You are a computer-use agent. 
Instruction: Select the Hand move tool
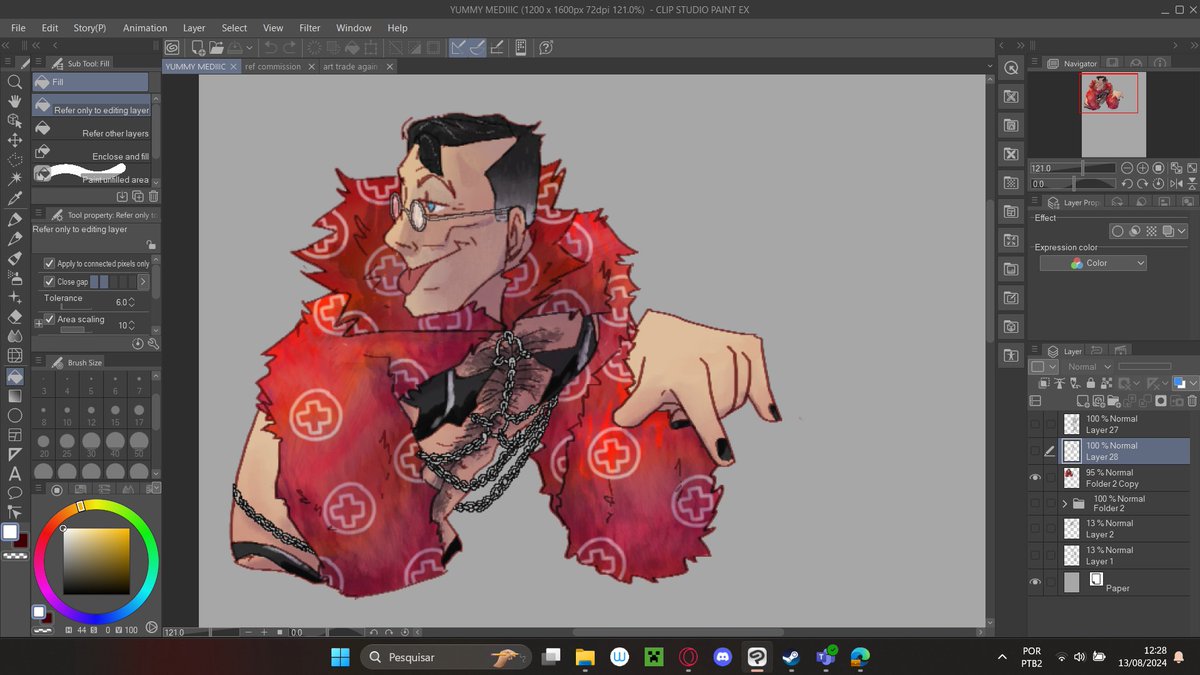(15, 101)
